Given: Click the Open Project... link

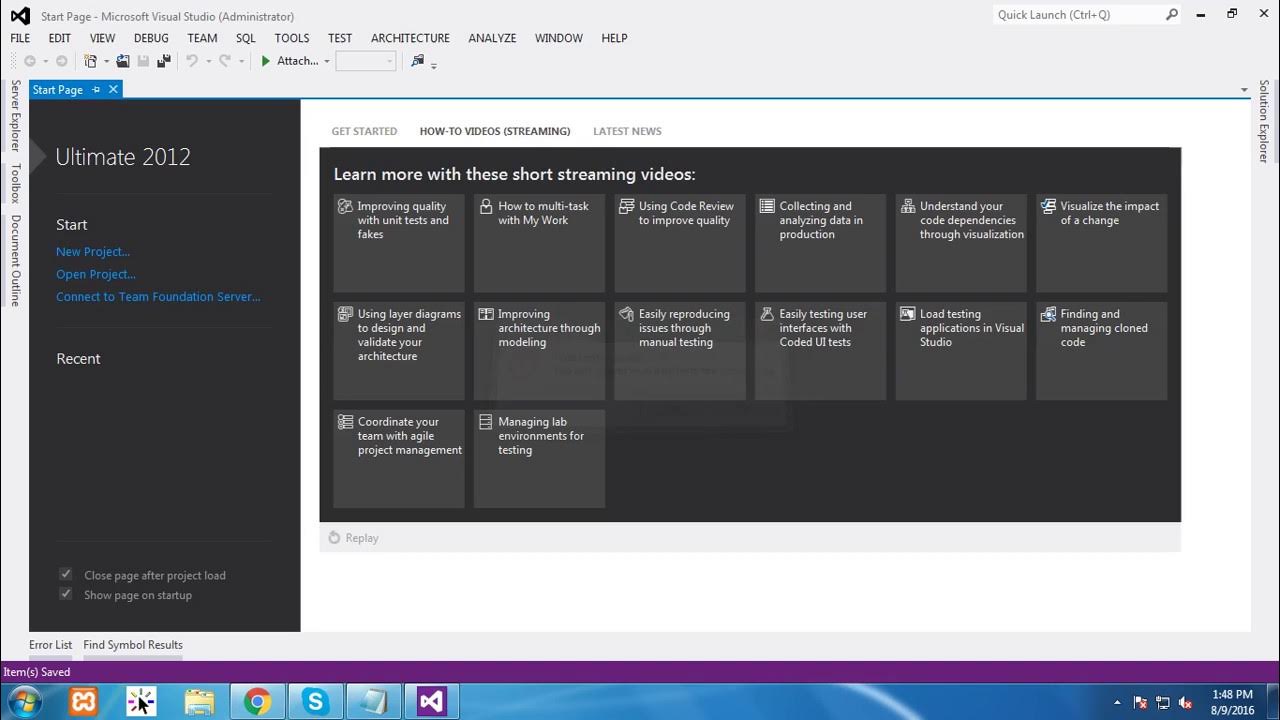Looking at the screenshot, I should (96, 274).
